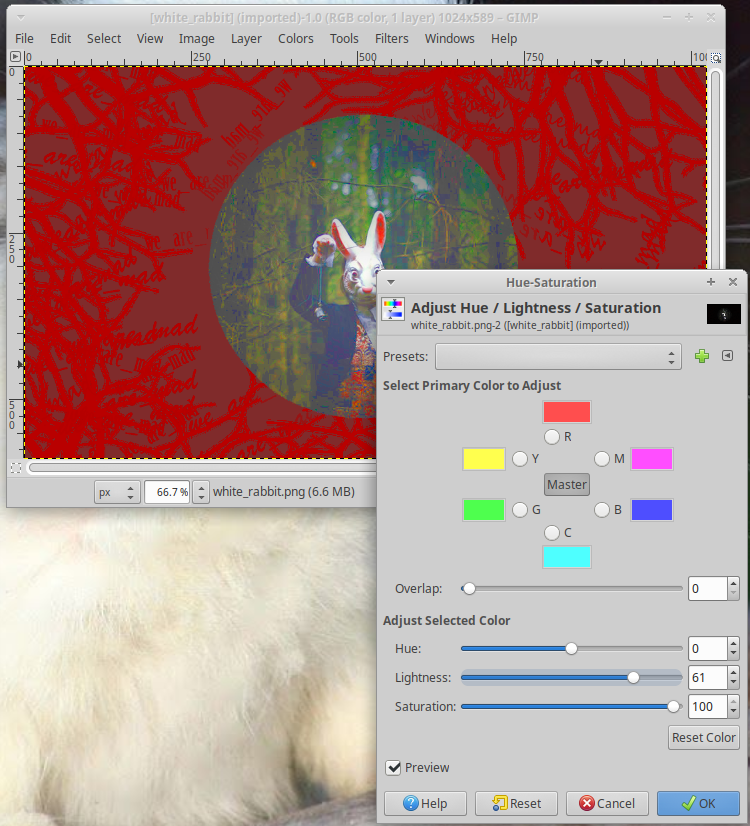Open the presets menu arrow icon
Viewport: 750px width, 826px height.
coord(728,356)
